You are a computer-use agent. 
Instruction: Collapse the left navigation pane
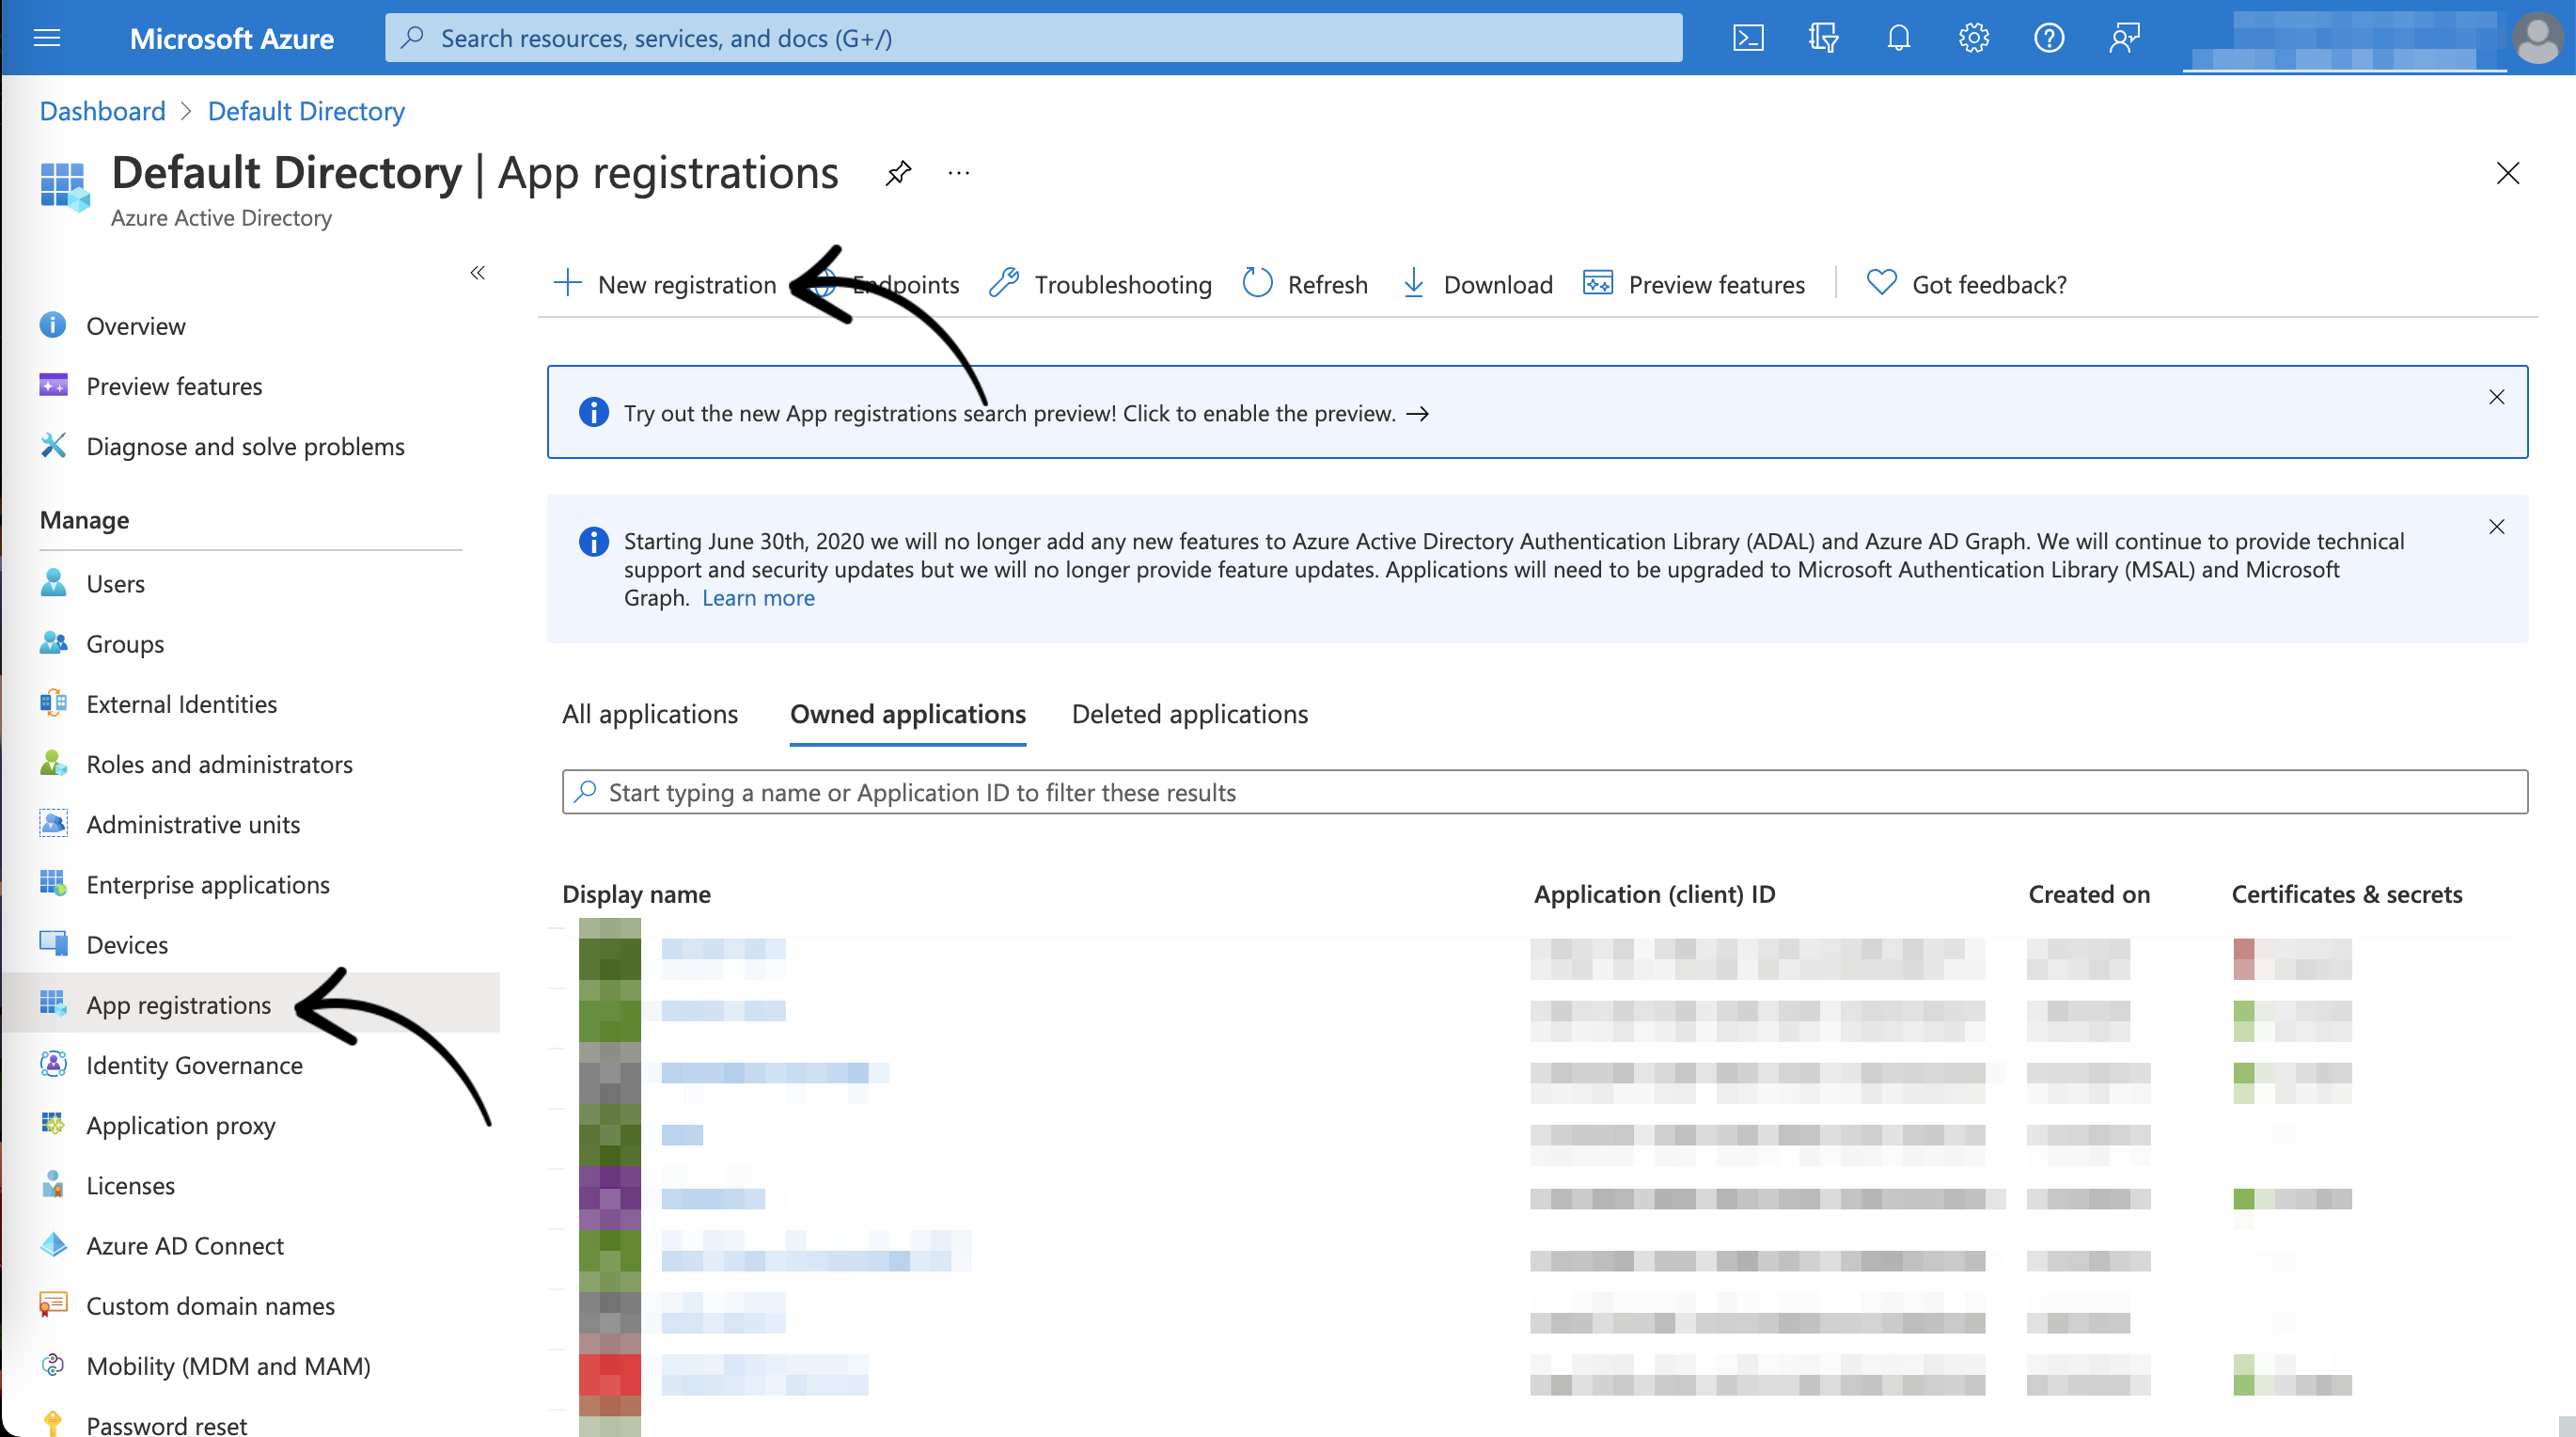pos(478,272)
